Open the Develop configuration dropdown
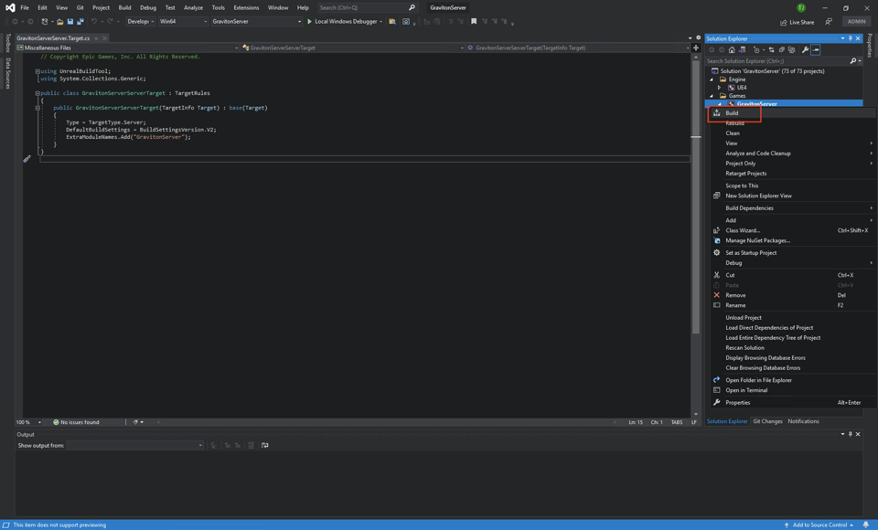The width and height of the screenshot is (879, 531). (141, 21)
